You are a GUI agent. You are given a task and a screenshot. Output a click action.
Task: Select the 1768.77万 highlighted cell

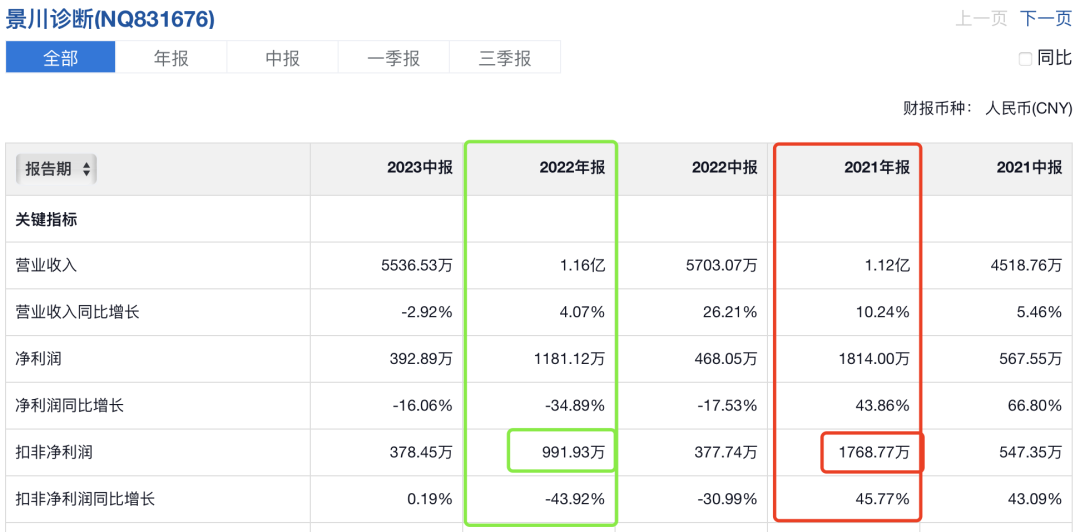point(872,452)
